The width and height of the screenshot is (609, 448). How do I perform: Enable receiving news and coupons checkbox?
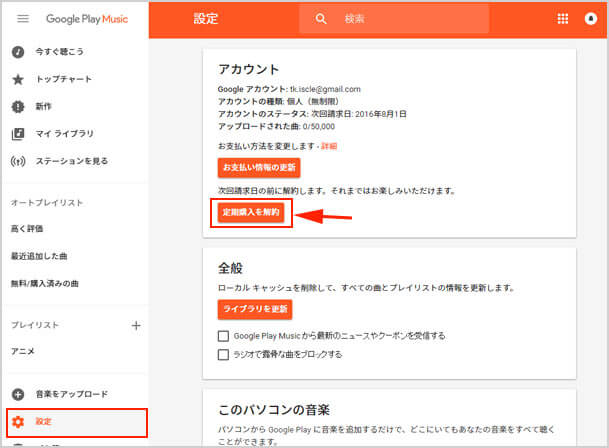coord(223,336)
